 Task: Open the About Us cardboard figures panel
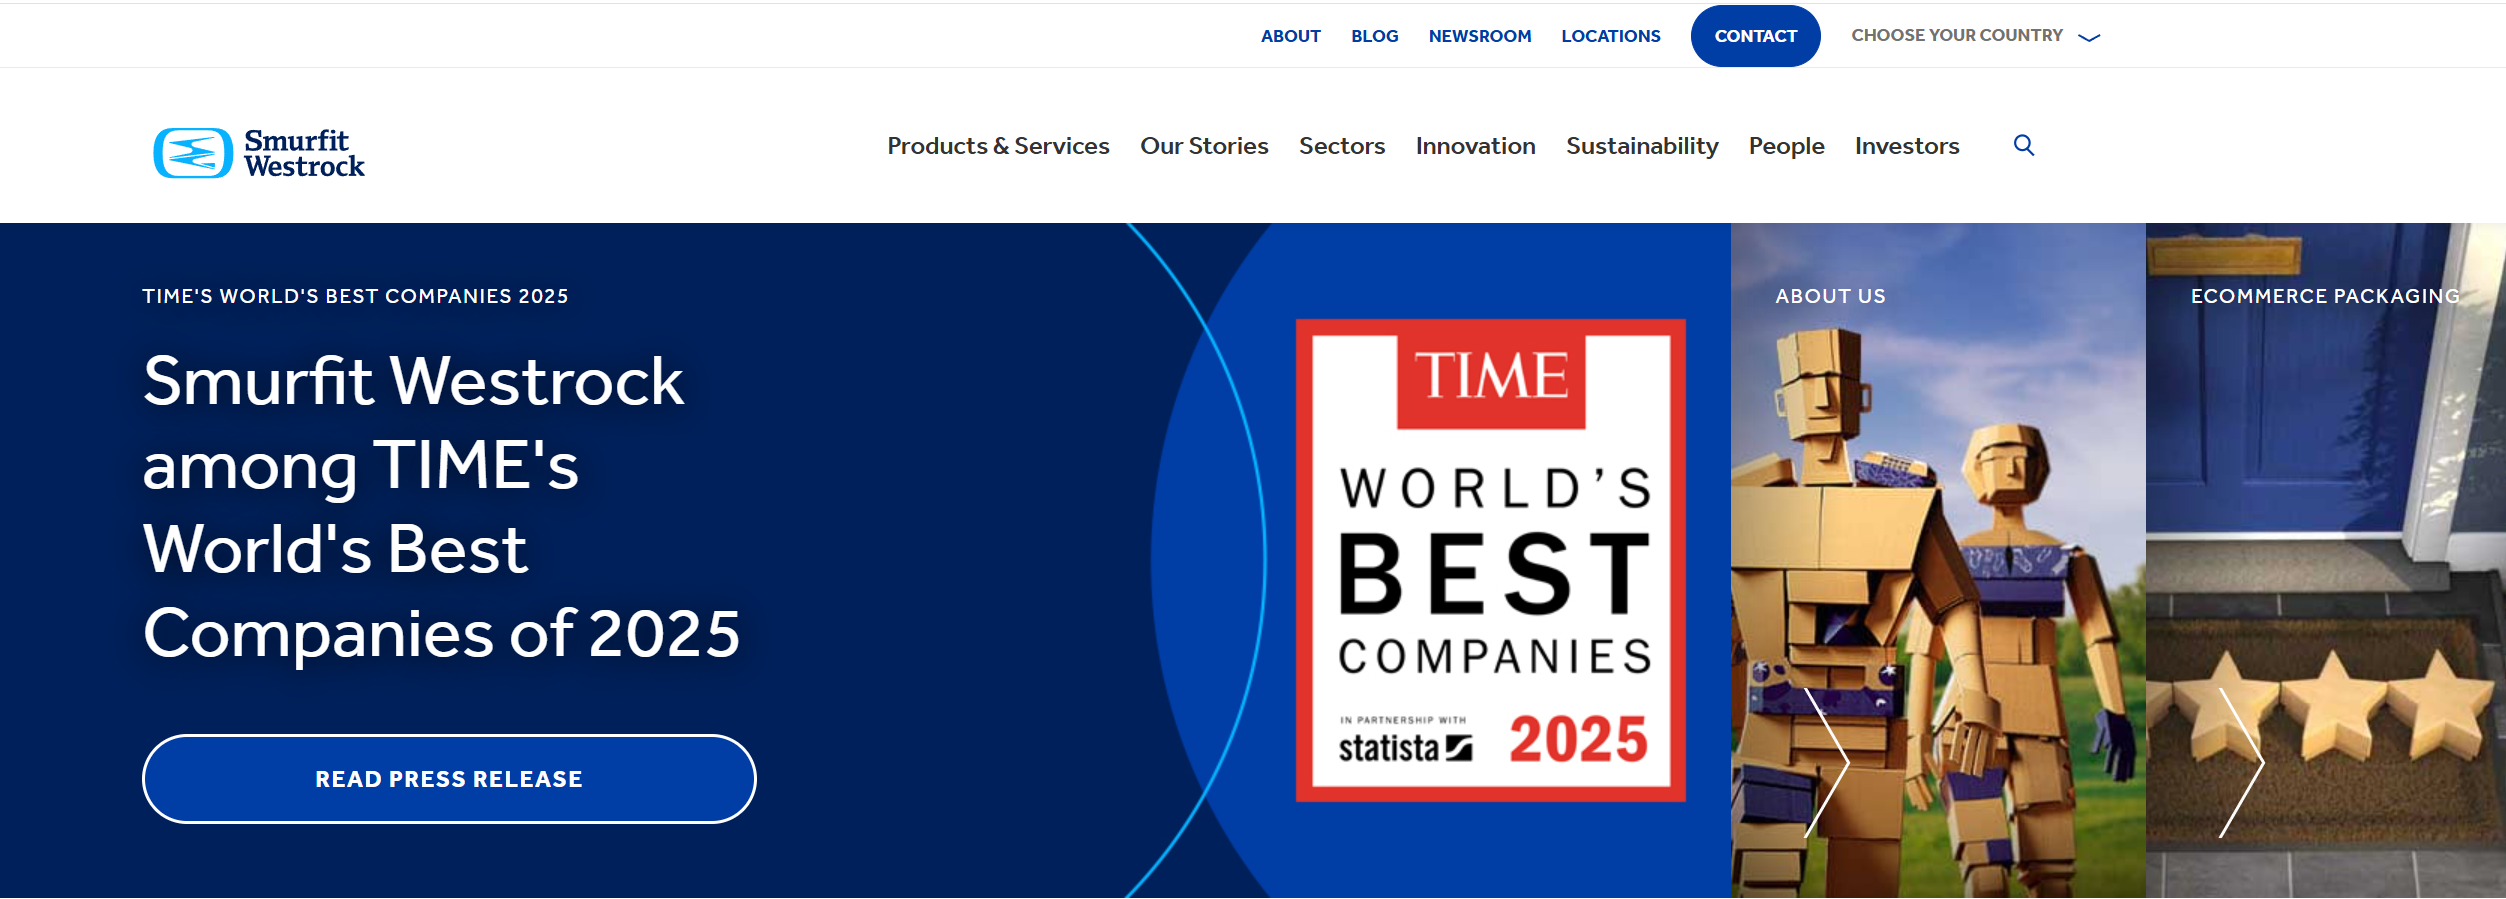pos(1938,560)
